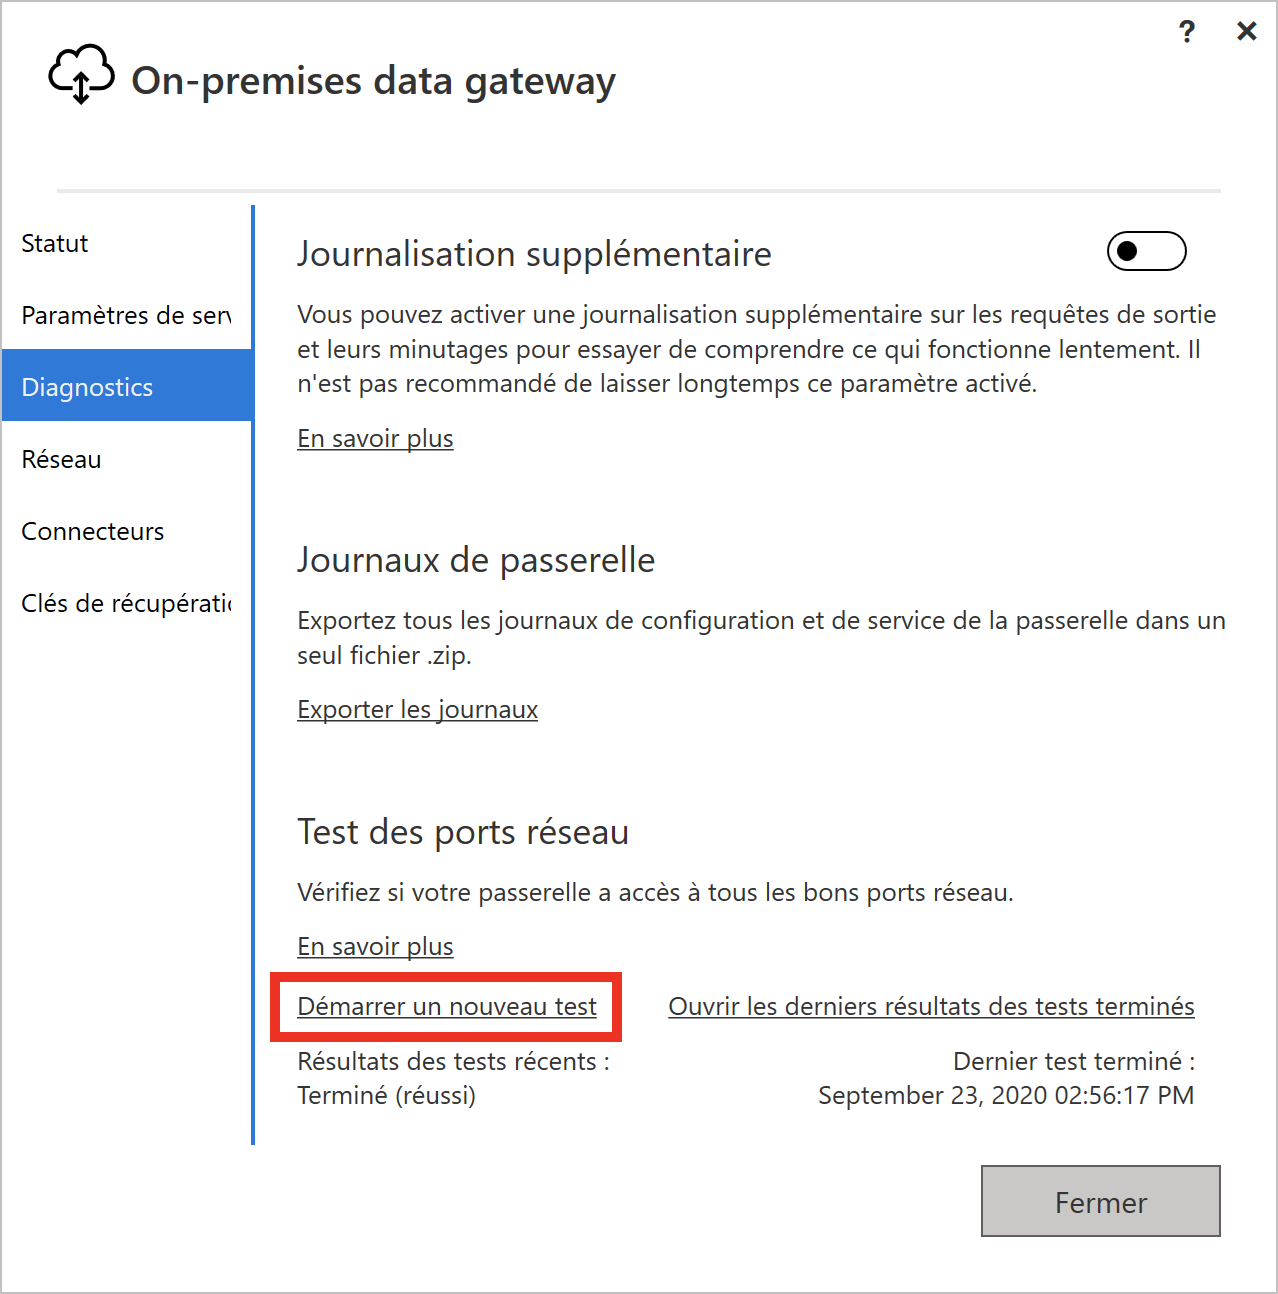Close the gateway window with the X
The width and height of the screenshot is (1278, 1294).
[1246, 32]
